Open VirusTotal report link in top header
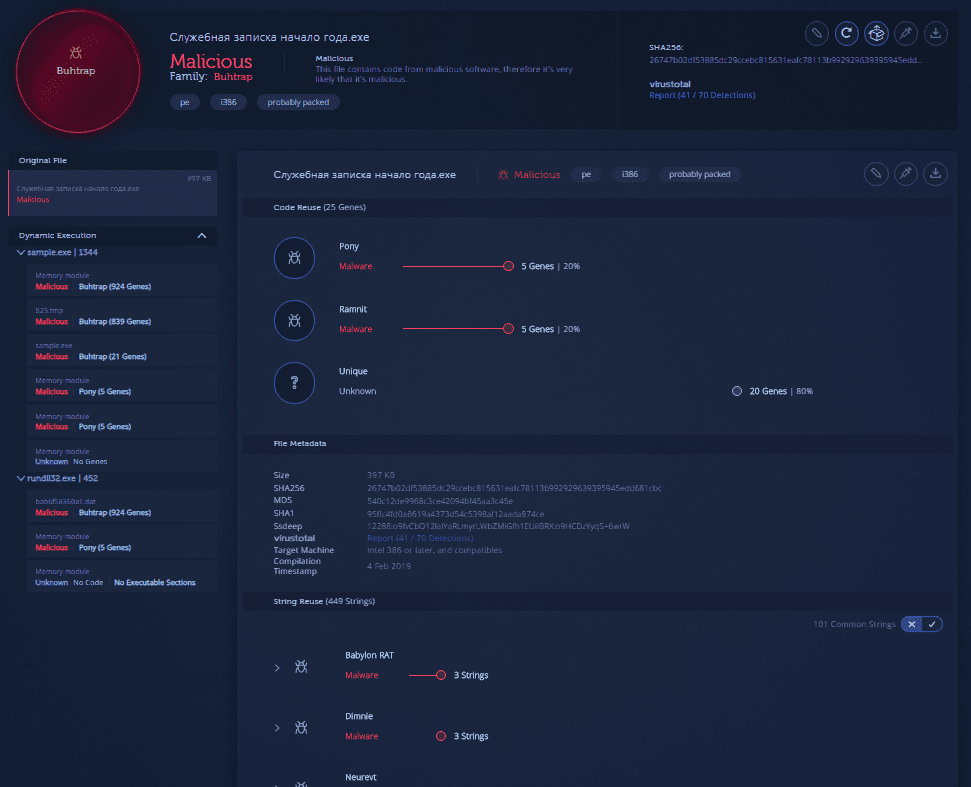Screen dimensions: 971x787 click(702, 95)
